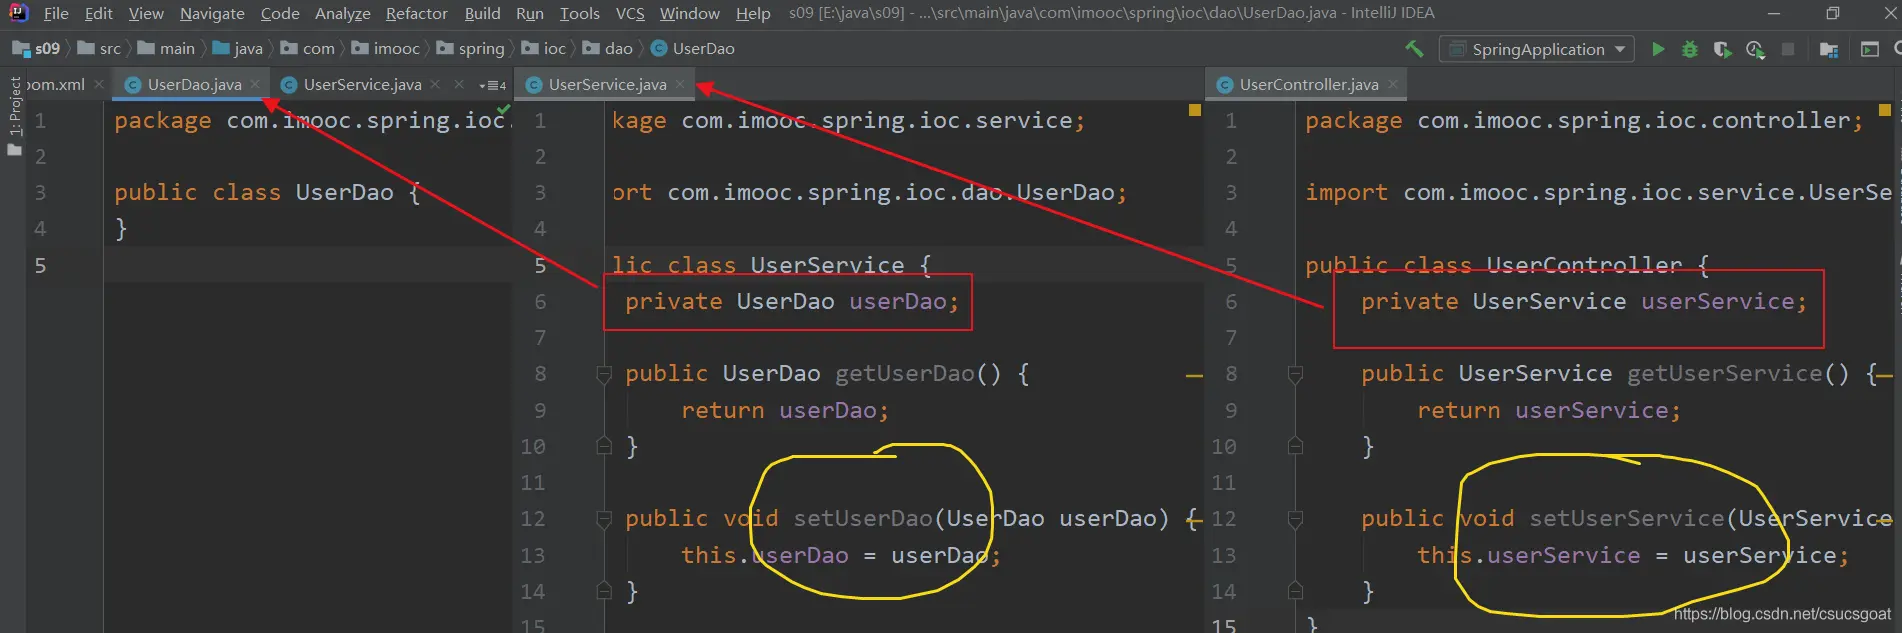Click the Build Project hammer icon

point(1414,48)
